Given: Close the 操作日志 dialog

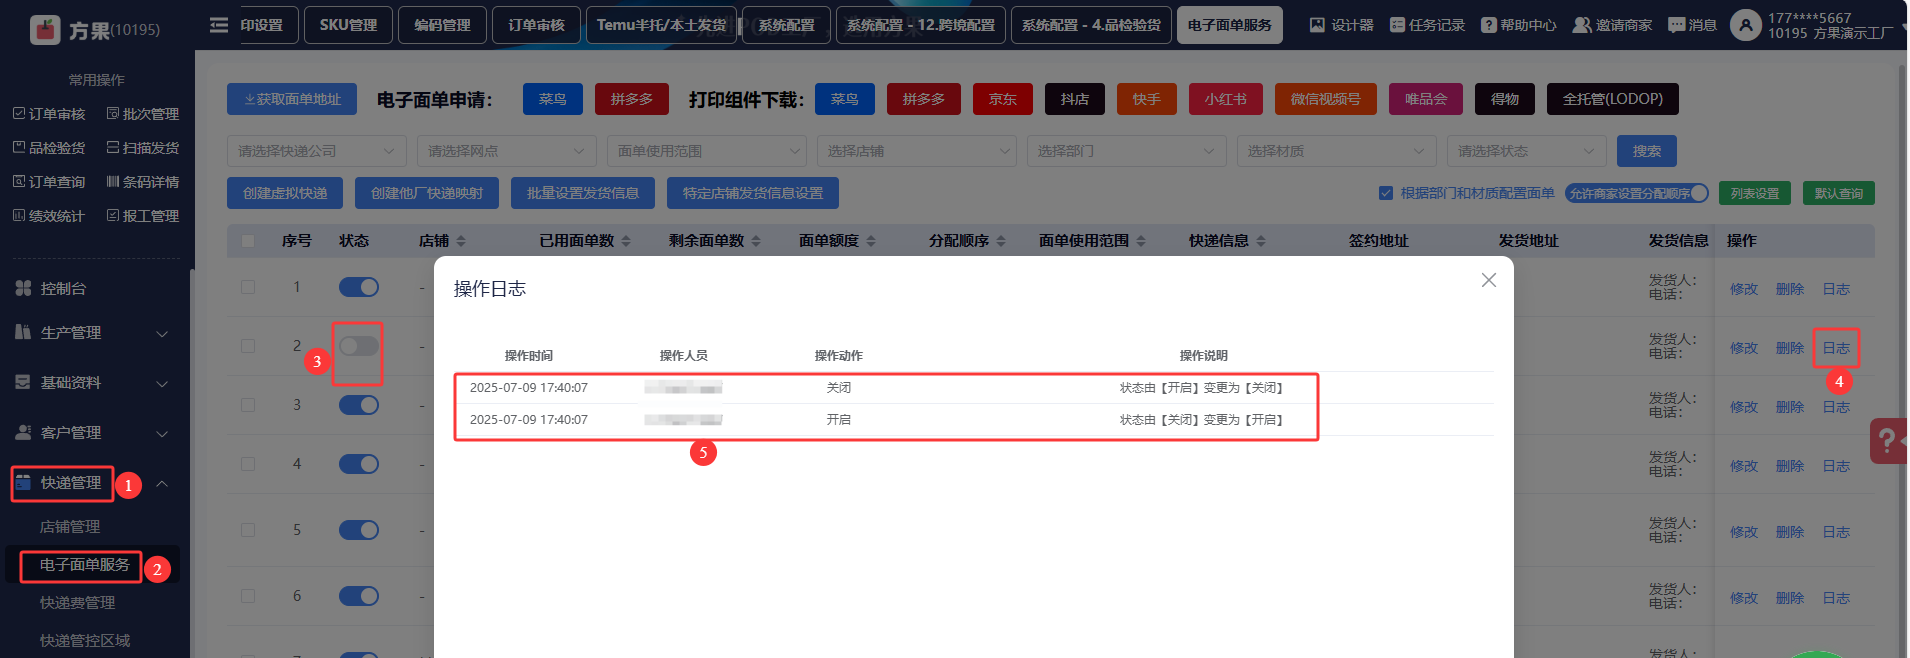Looking at the screenshot, I should (1489, 280).
